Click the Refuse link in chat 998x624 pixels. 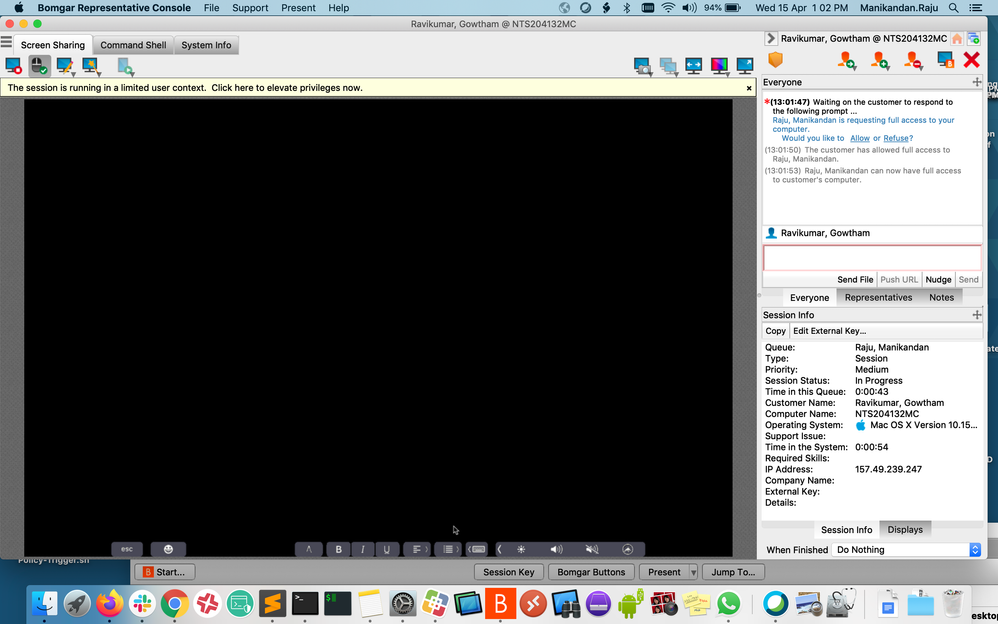coord(896,138)
